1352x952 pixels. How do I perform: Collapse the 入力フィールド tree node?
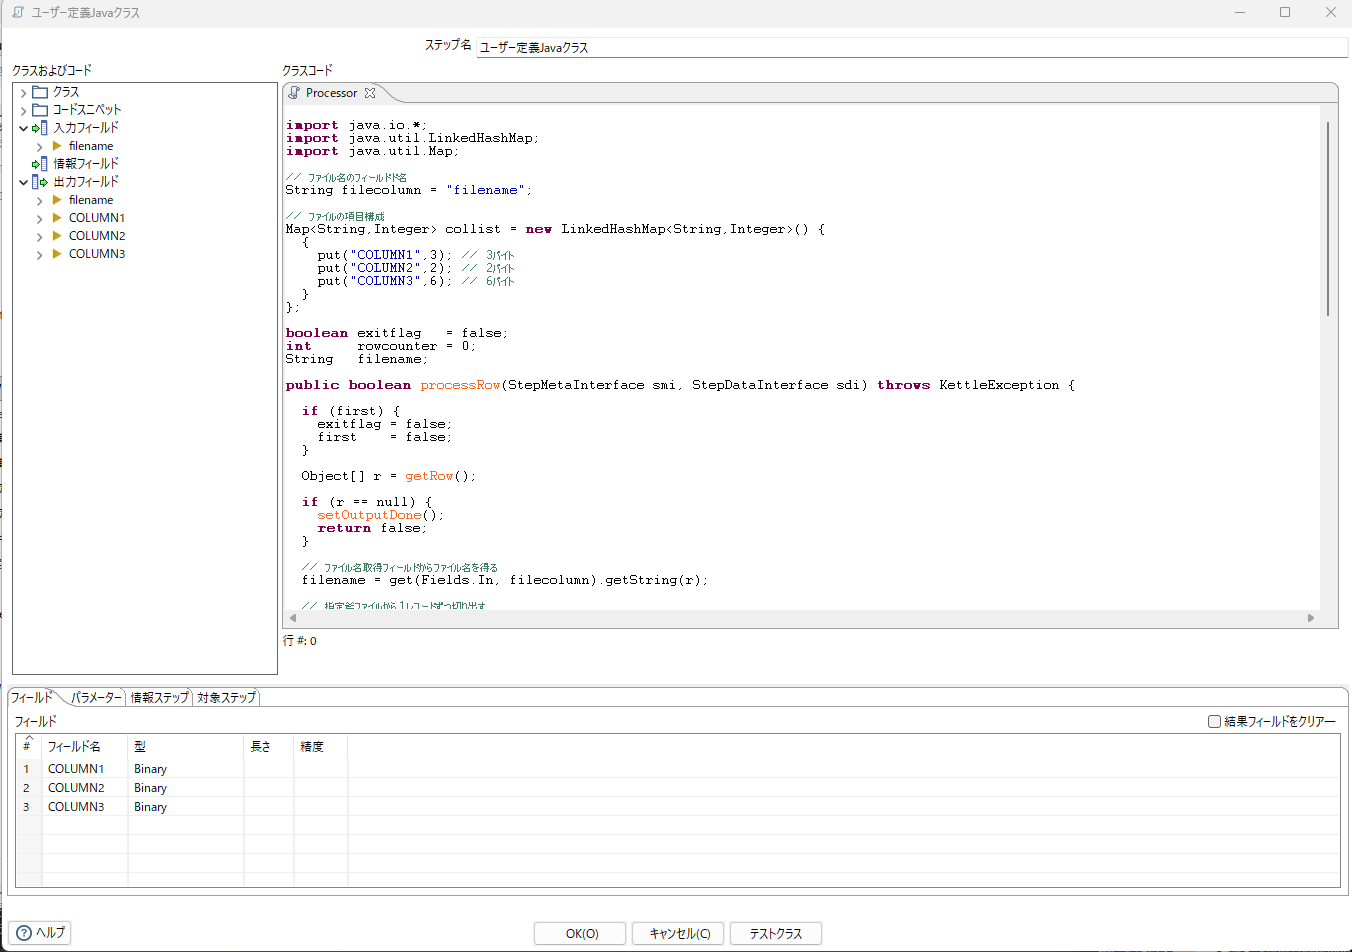pyautogui.click(x=24, y=128)
